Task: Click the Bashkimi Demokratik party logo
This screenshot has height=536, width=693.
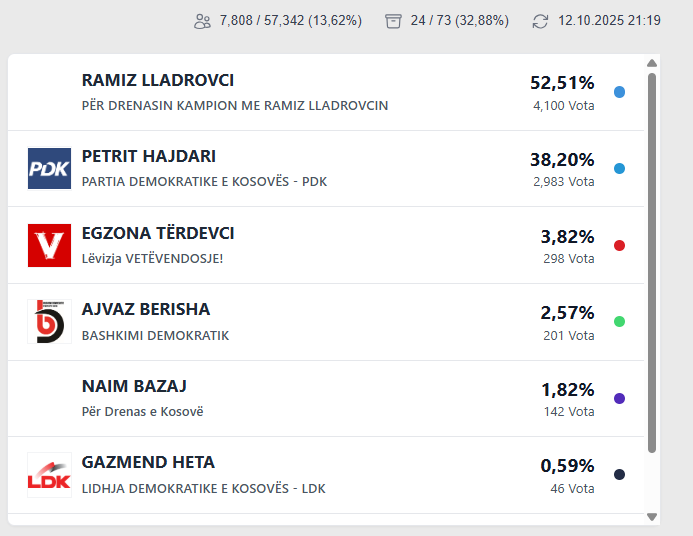Action: tap(49, 321)
